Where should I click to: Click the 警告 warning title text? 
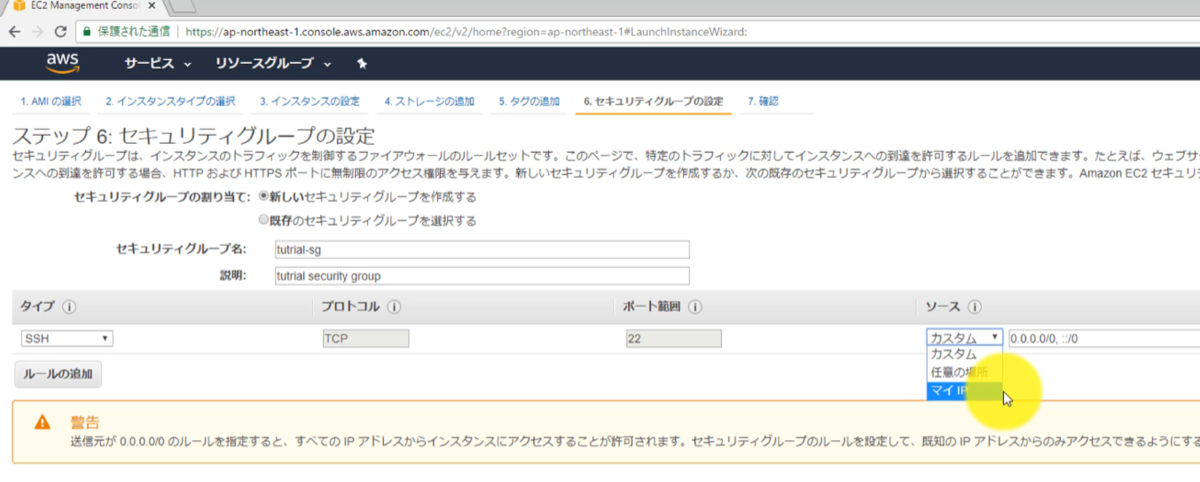84,423
